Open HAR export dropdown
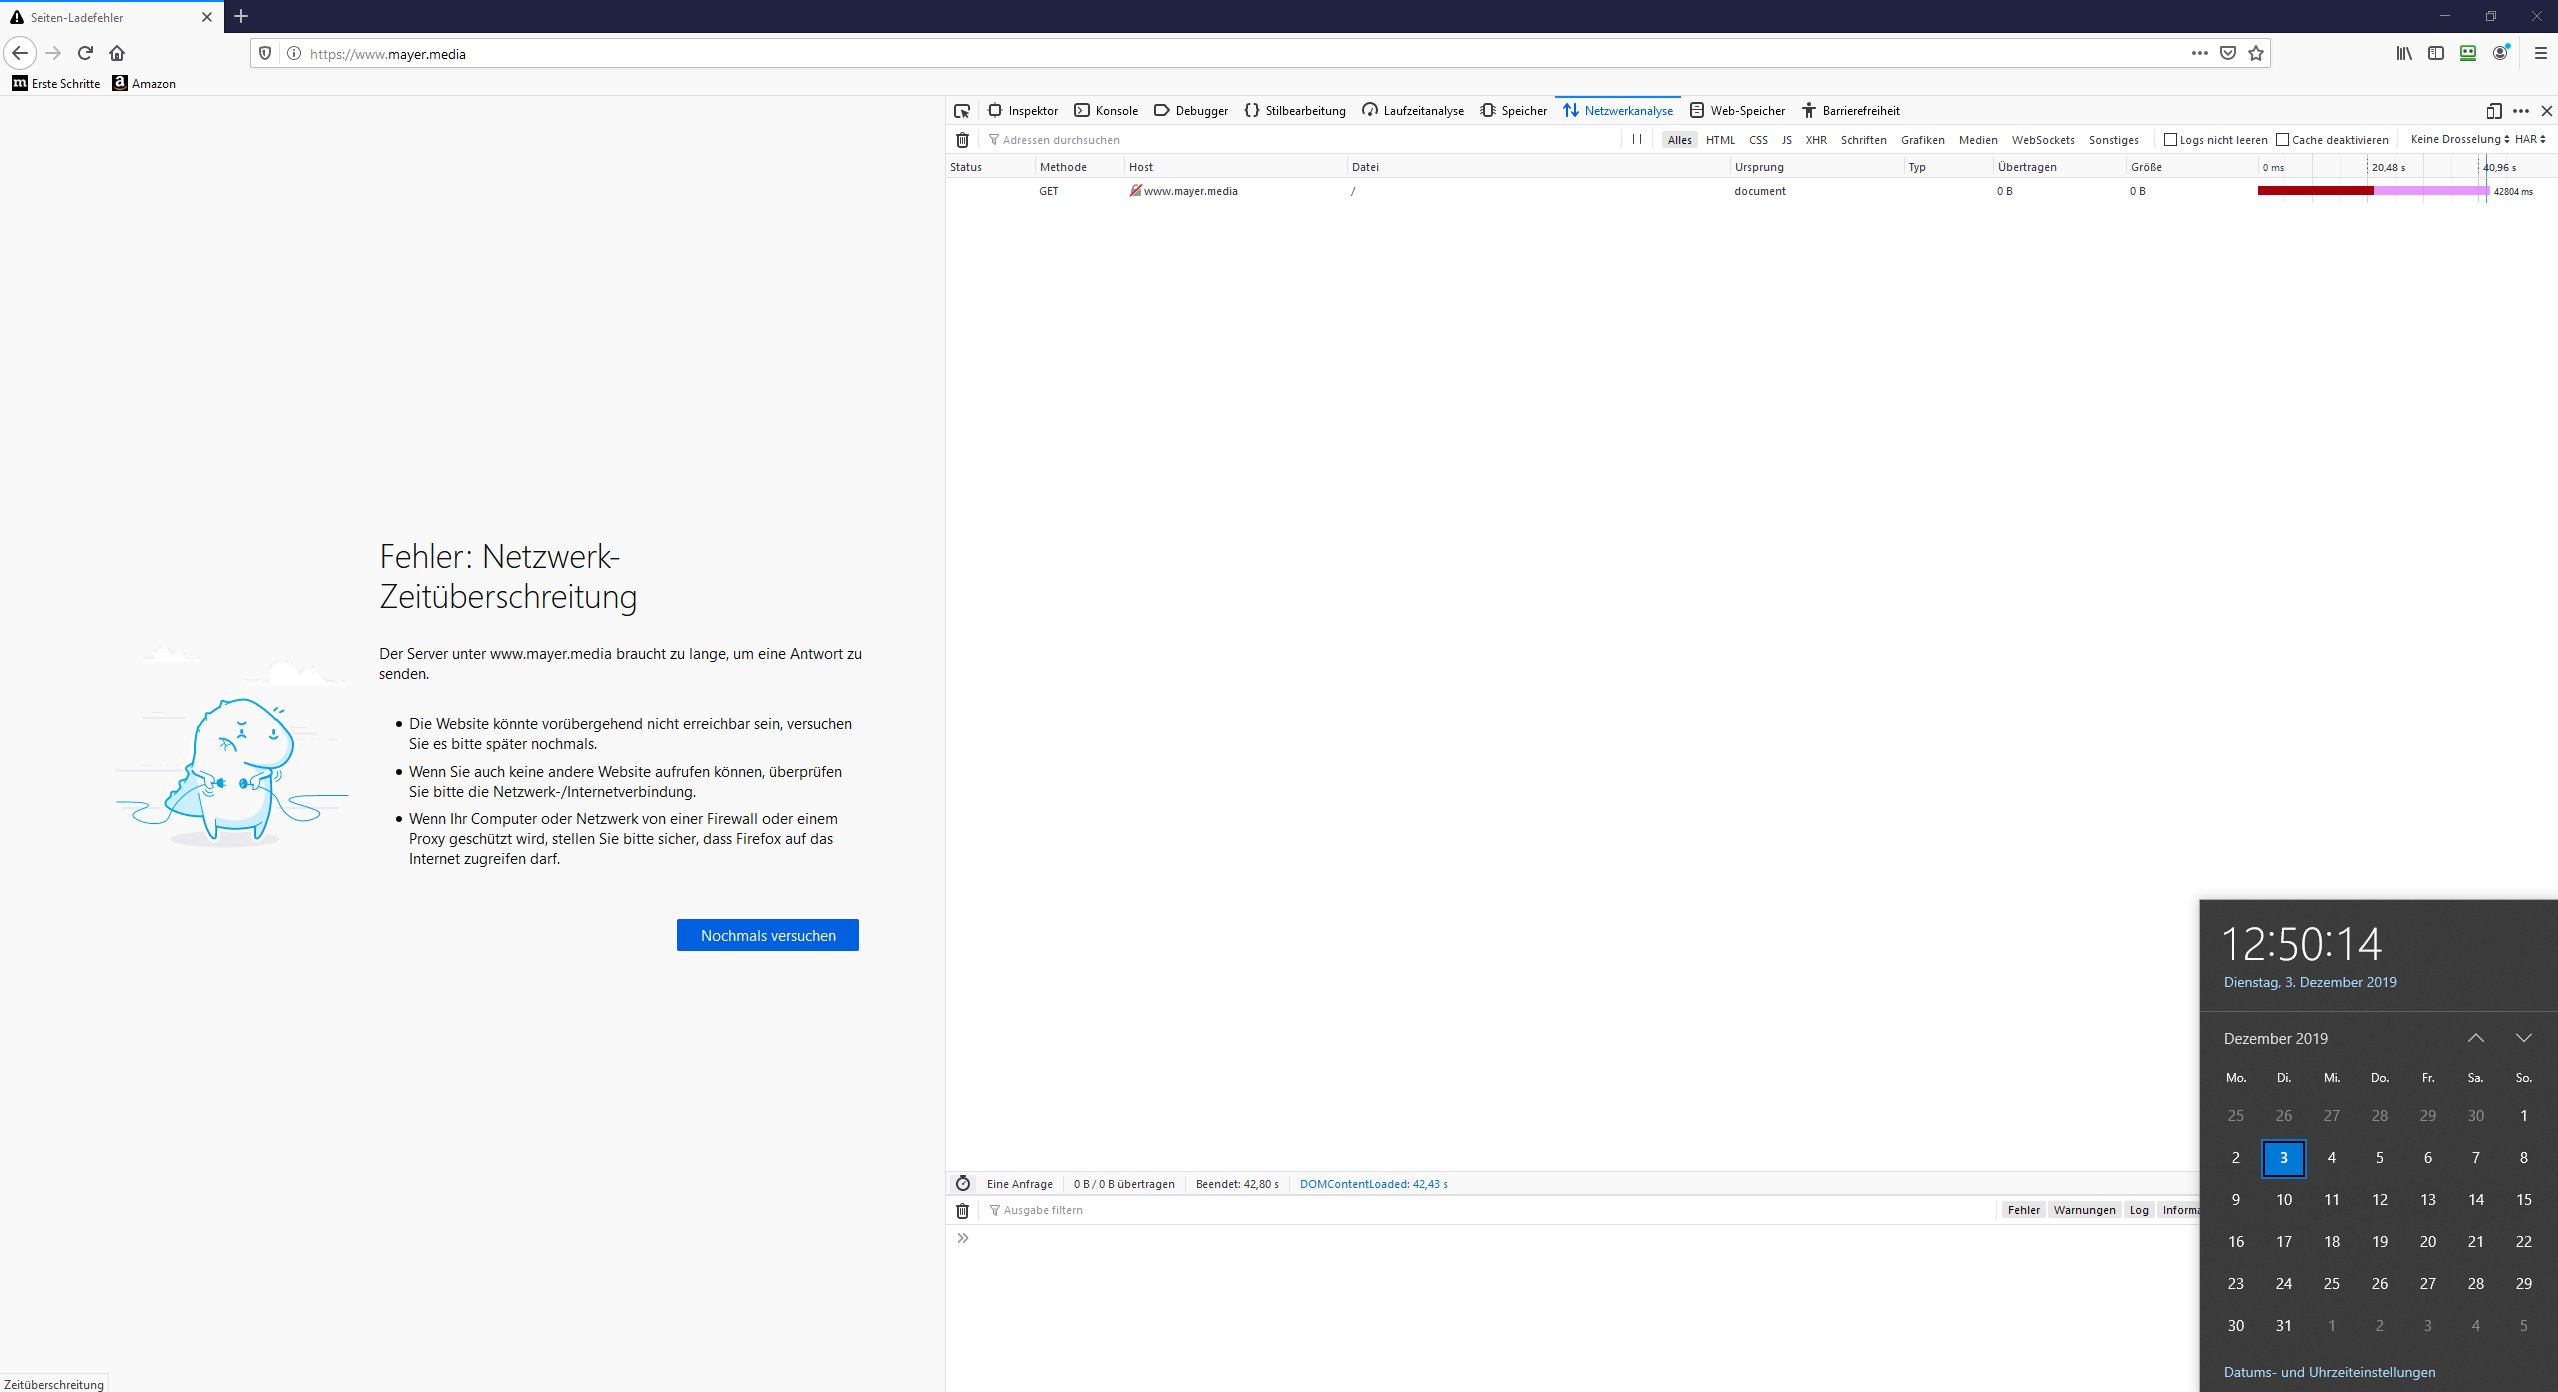The width and height of the screenshot is (2558, 1392). tap(2530, 139)
